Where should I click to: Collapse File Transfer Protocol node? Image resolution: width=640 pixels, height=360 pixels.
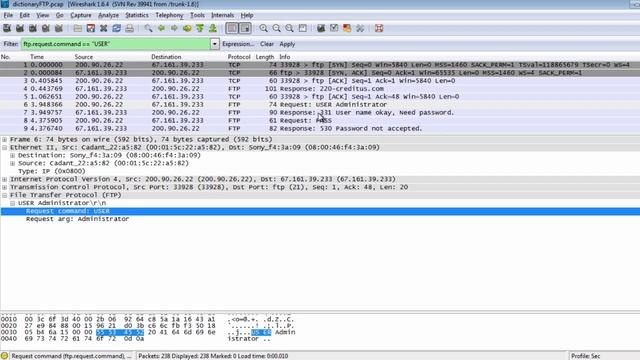click(x=4, y=195)
